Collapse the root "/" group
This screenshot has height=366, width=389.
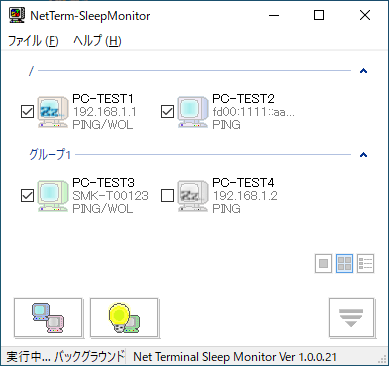coord(363,71)
